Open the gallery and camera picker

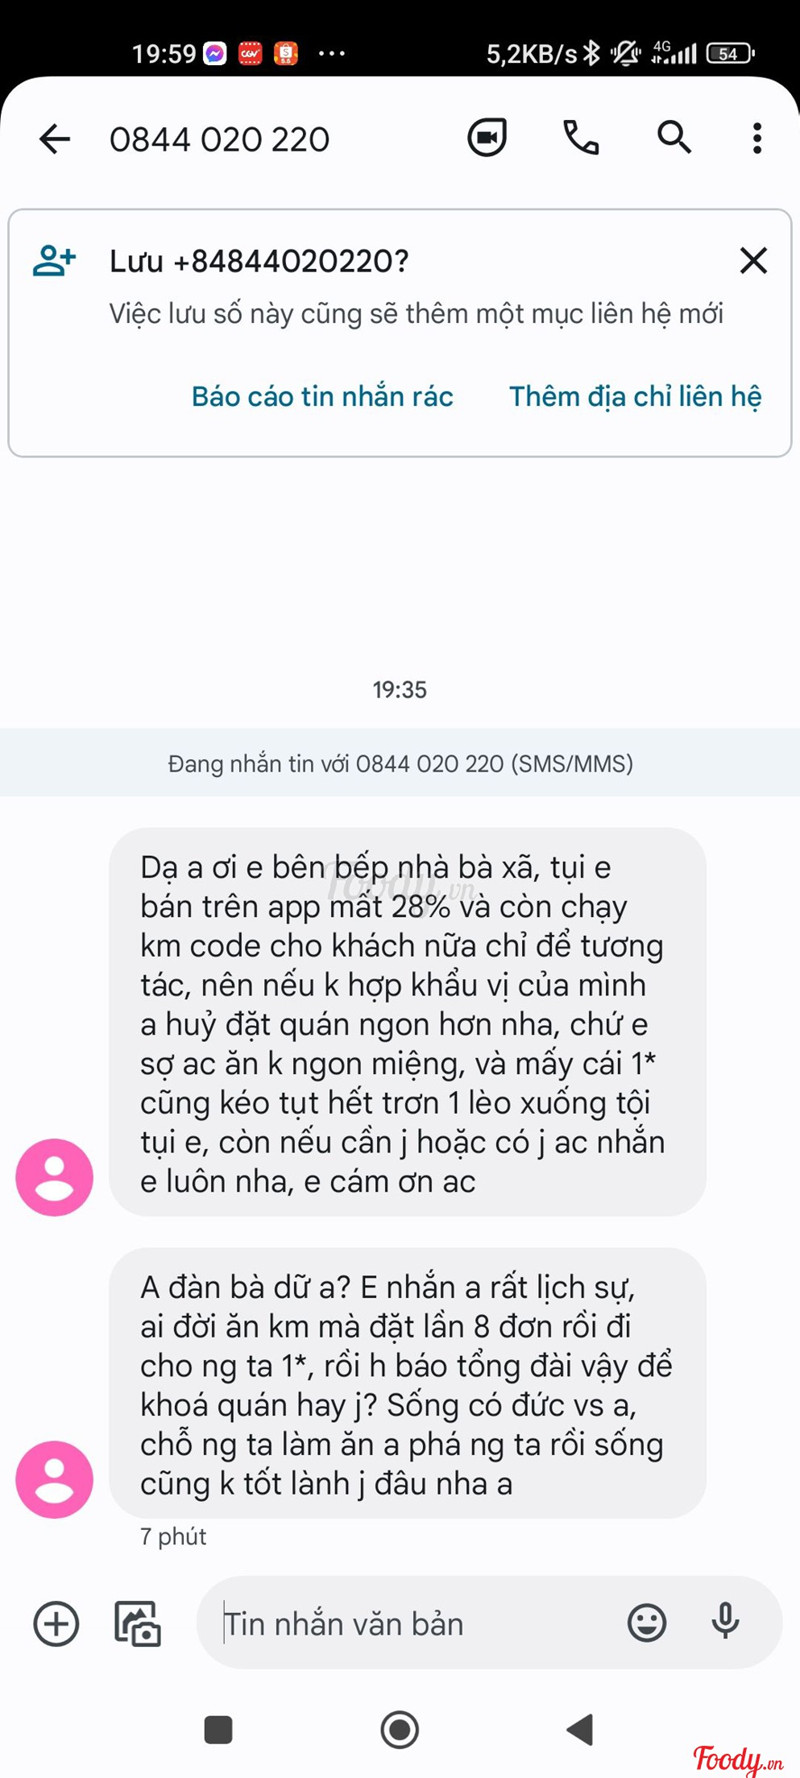tap(138, 1623)
